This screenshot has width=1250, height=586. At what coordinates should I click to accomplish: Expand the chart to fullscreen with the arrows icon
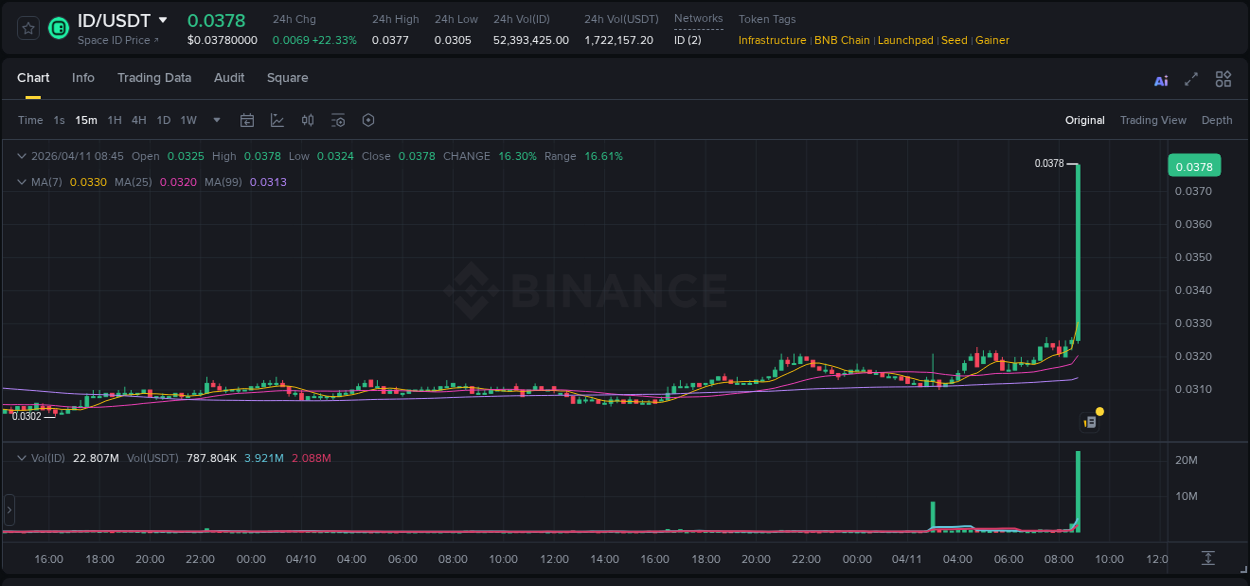click(x=1191, y=80)
